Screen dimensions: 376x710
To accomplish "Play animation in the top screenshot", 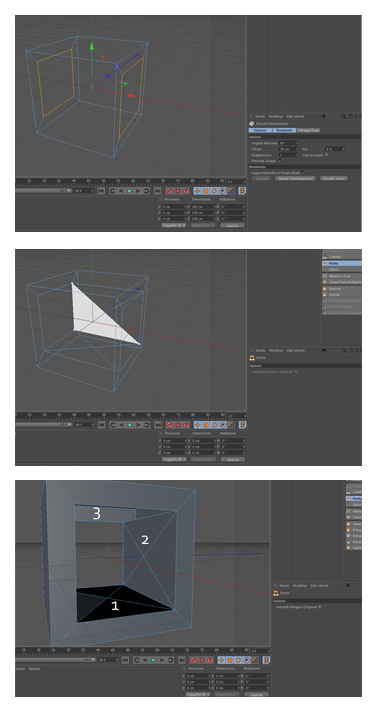I will pyautogui.click(x=130, y=191).
